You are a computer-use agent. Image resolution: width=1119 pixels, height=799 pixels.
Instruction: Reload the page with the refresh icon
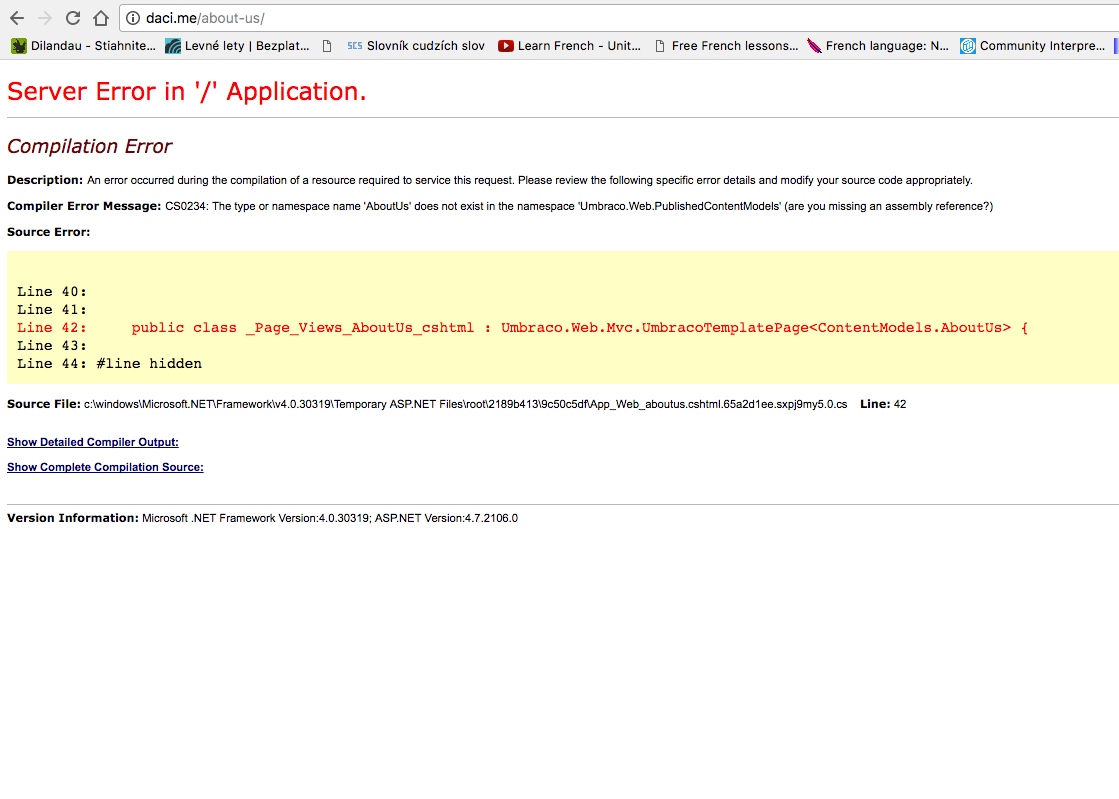pos(73,18)
